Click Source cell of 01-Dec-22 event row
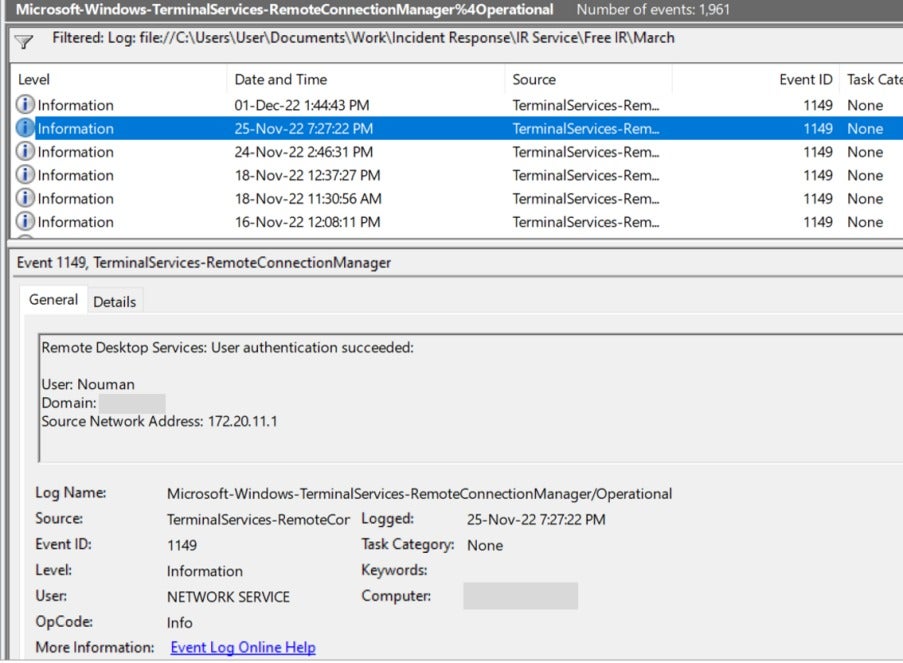The image size is (903, 663). 586,105
